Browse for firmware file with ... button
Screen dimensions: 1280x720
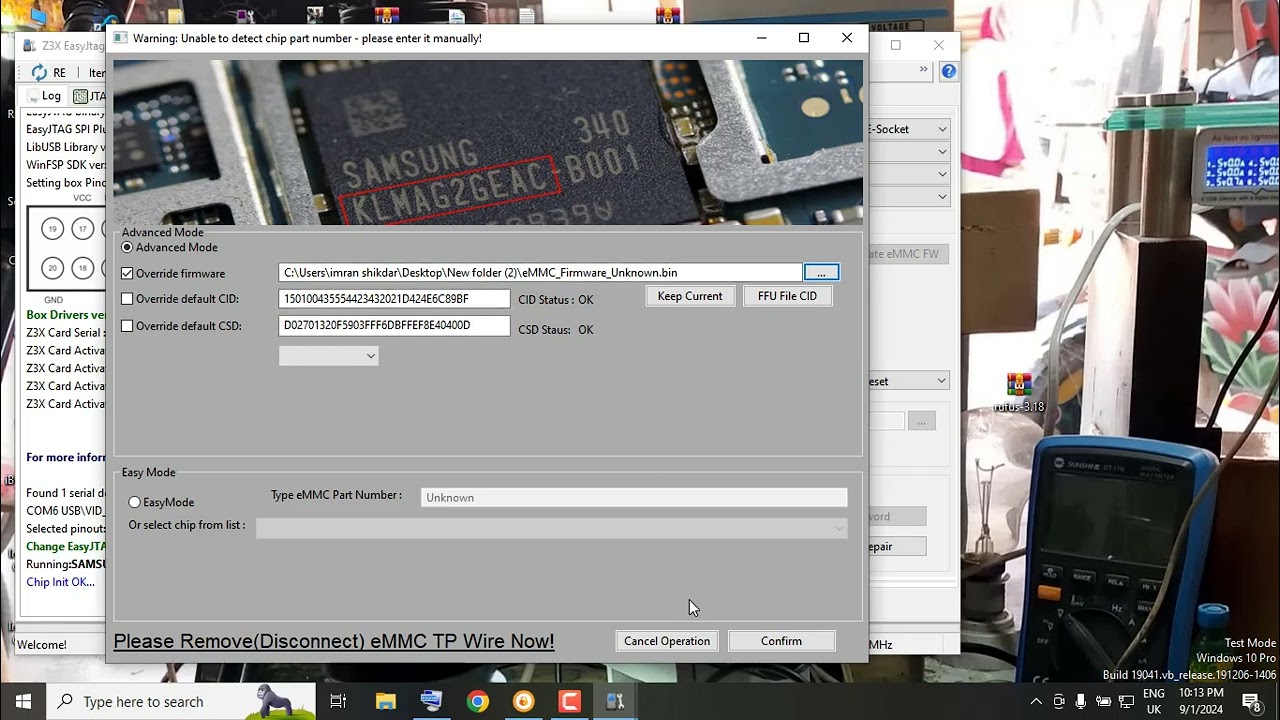point(821,273)
